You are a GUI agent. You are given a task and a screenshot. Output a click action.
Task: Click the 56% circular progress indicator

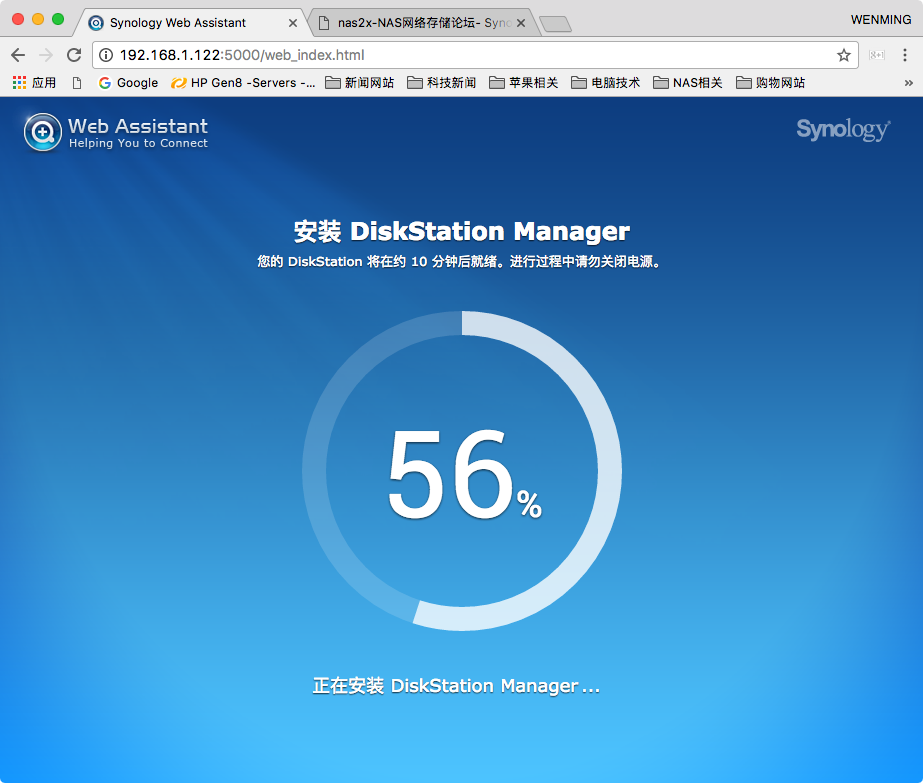pyautogui.click(x=462, y=471)
